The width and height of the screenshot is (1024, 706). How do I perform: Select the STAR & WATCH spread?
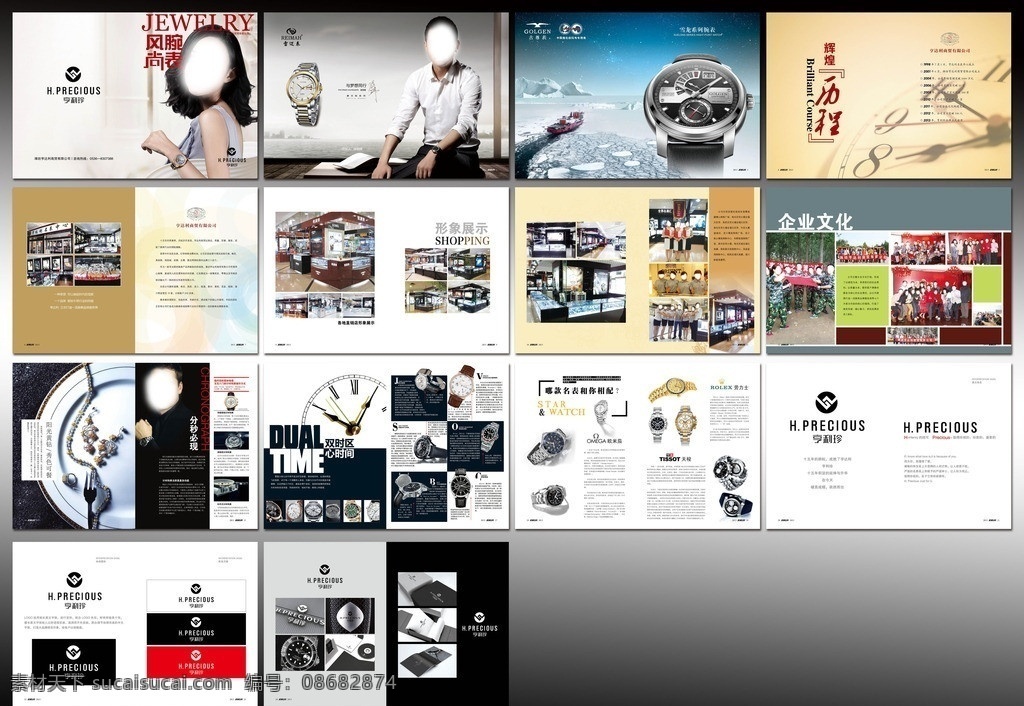[x=637, y=446]
